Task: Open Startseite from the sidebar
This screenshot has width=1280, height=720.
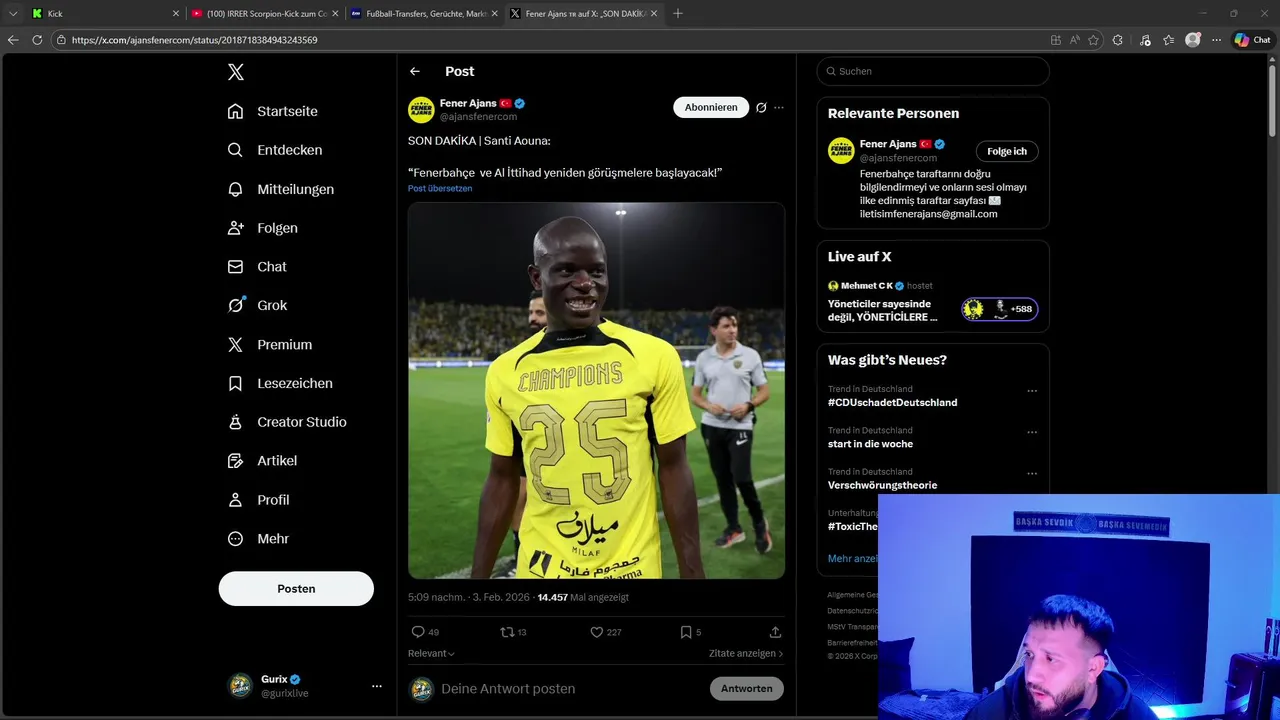Action: 272,111
